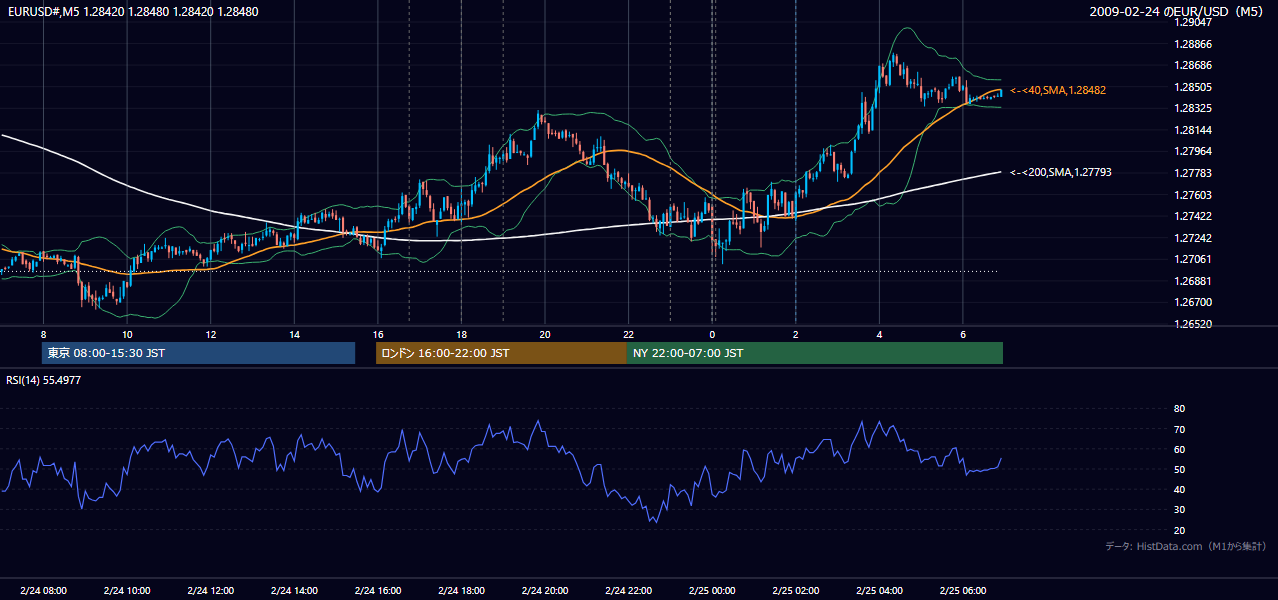Click hour tick 0 under the price chart
The width and height of the screenshot is (1278, 600).
[712, 334]
